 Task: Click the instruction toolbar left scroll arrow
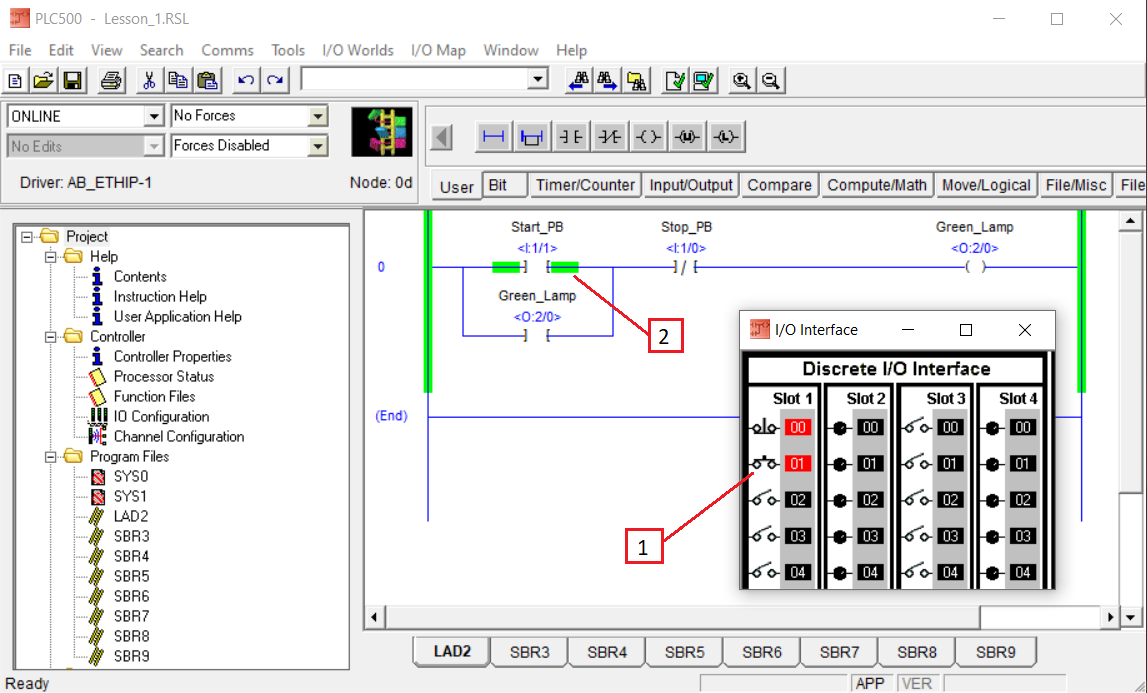441,137
